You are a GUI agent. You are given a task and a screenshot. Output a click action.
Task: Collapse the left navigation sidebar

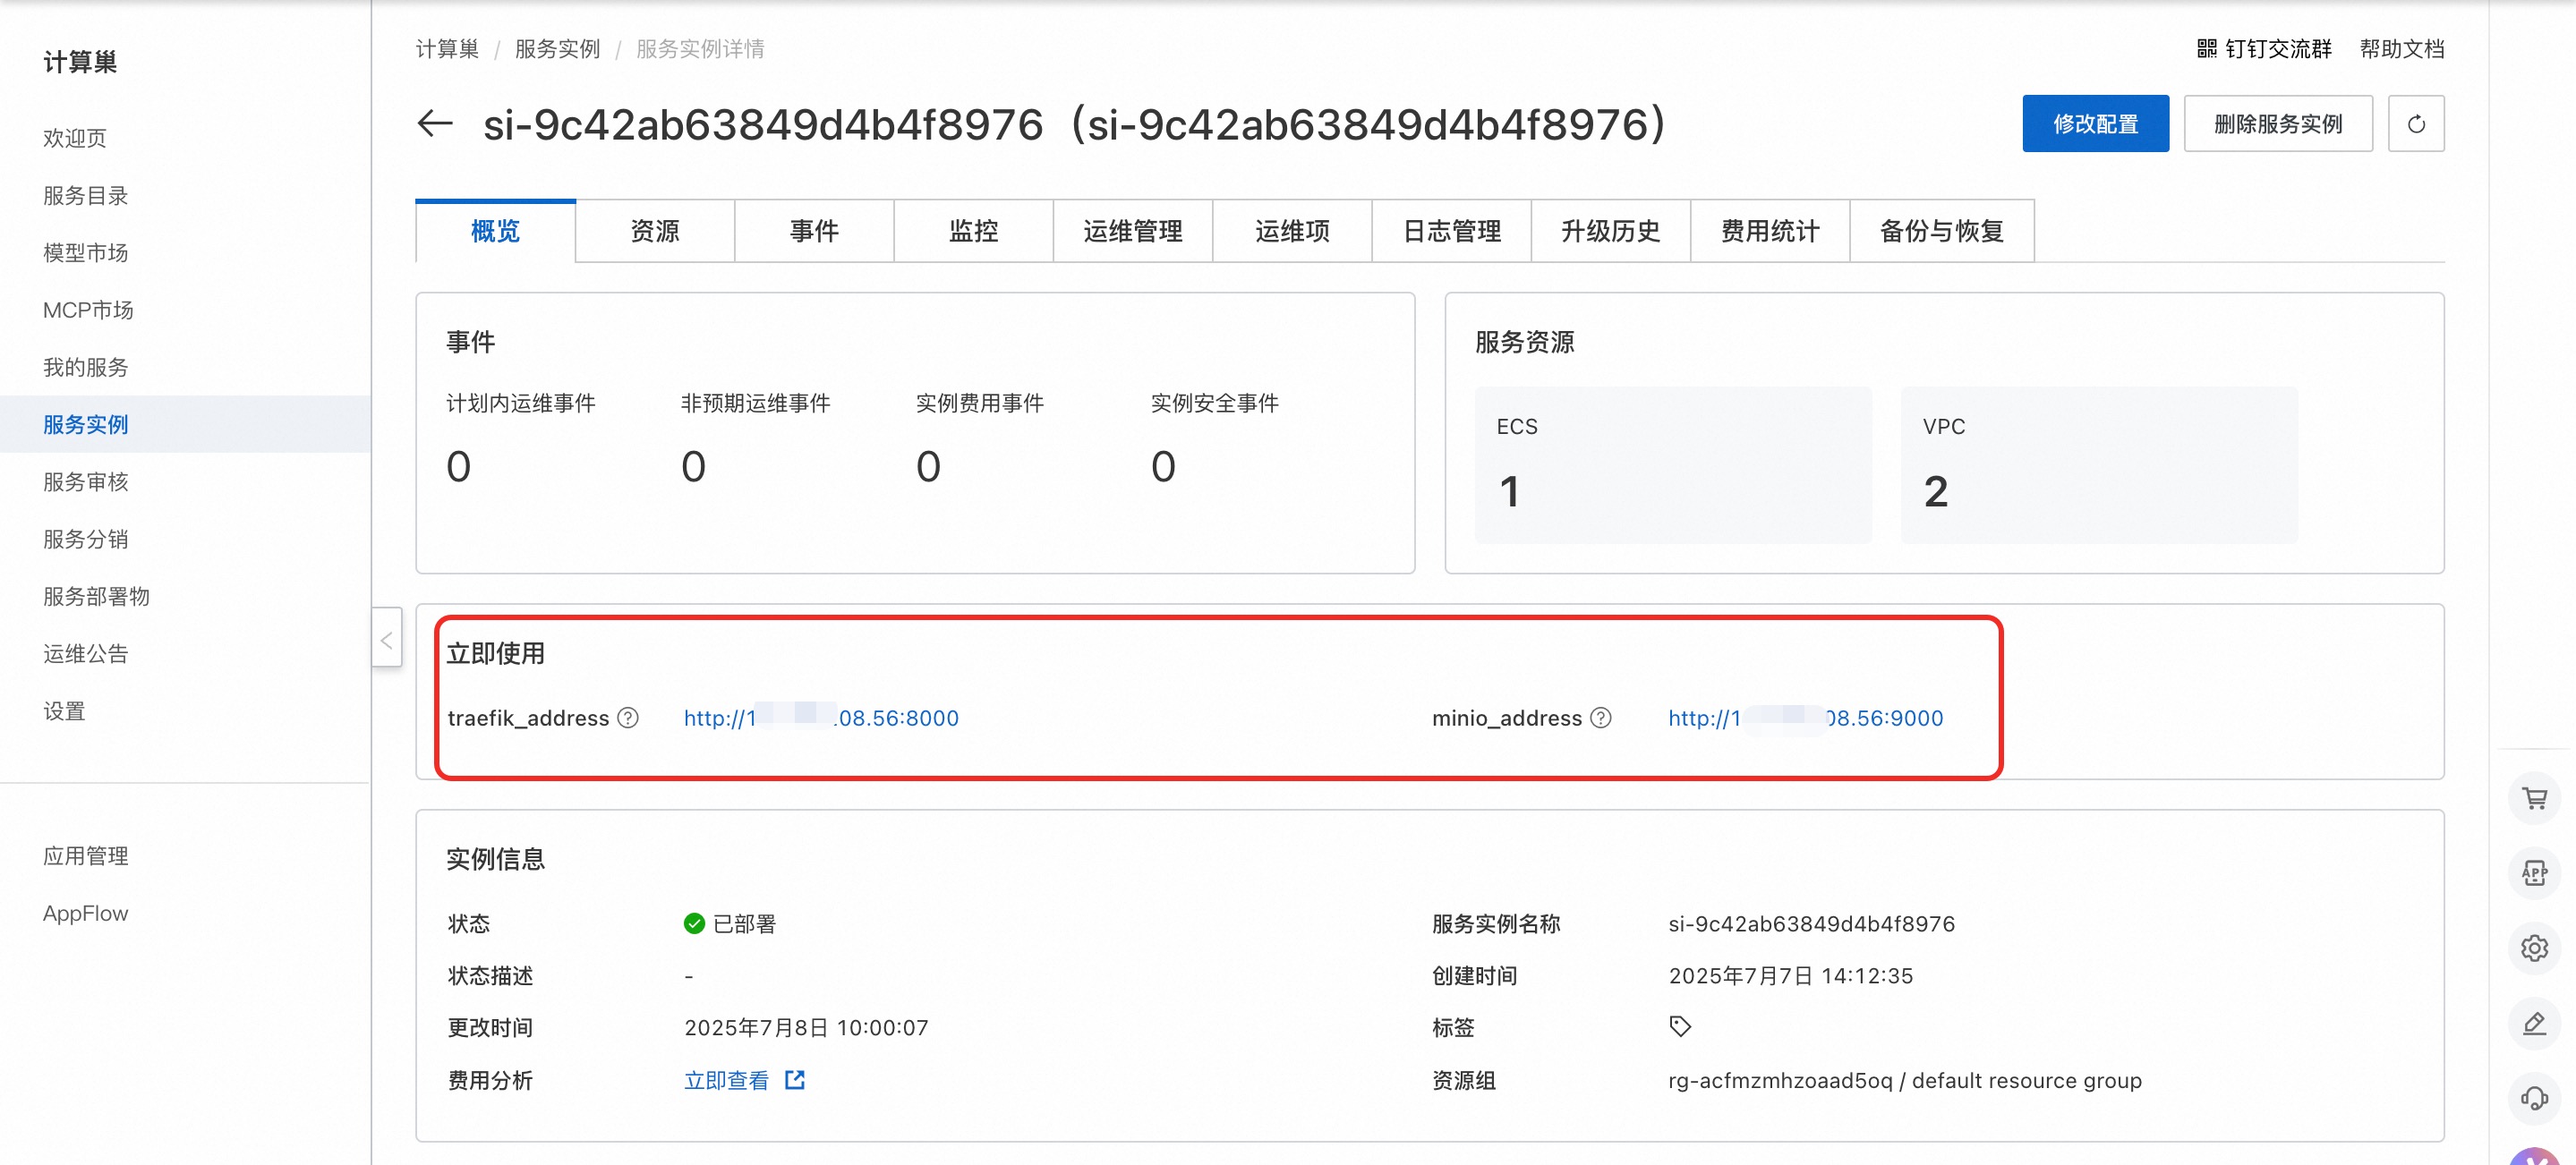coord(387,638)
